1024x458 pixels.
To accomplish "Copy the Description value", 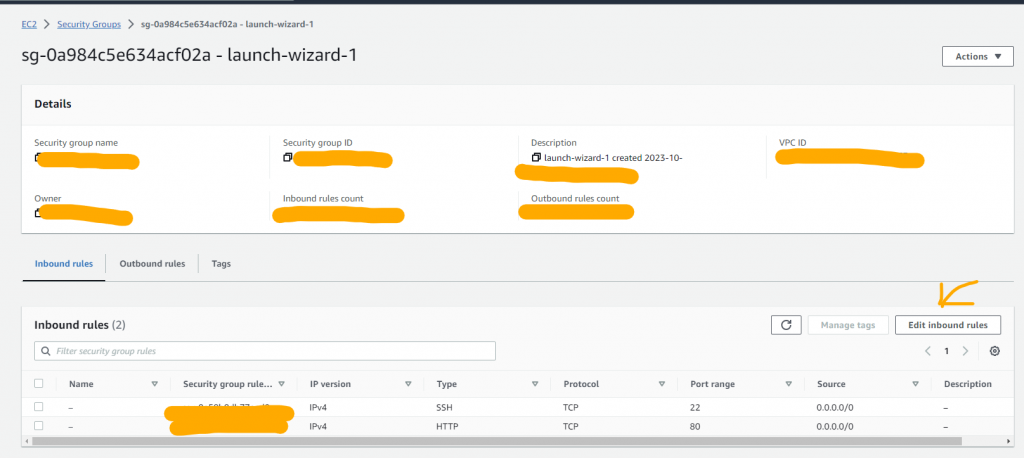I will [536, 157].
